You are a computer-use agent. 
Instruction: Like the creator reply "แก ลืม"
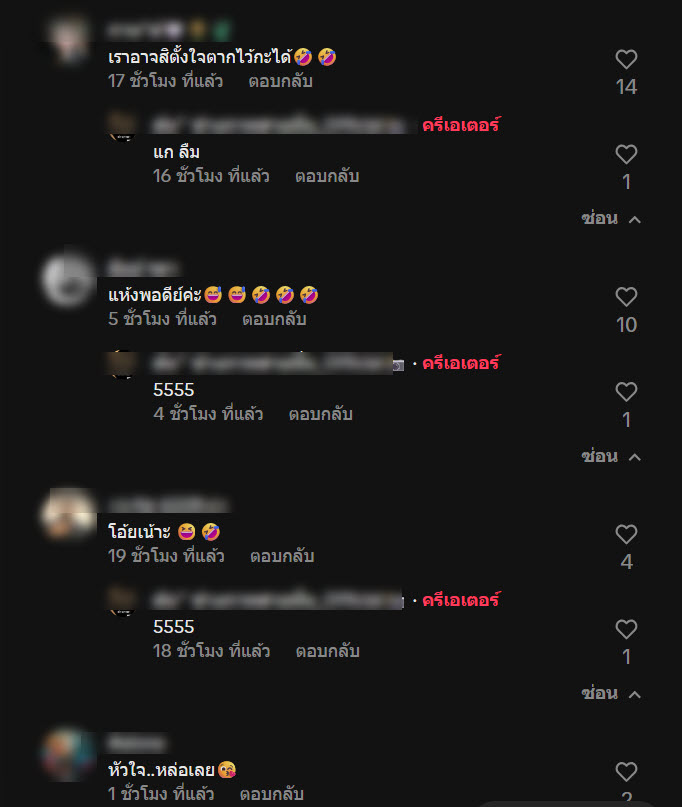coord(626,154)
